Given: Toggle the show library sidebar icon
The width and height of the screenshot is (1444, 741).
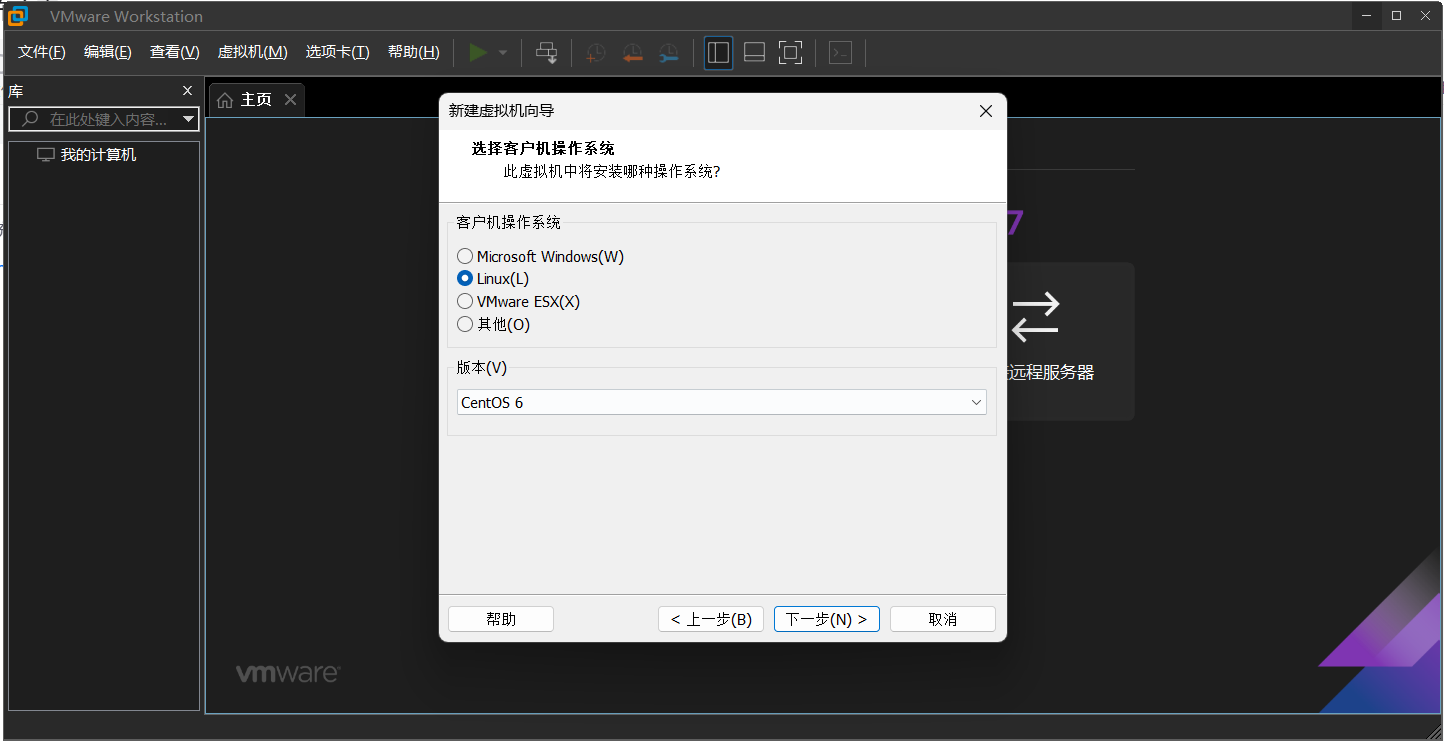Looking at the screenshot, I should coord(718,53).
